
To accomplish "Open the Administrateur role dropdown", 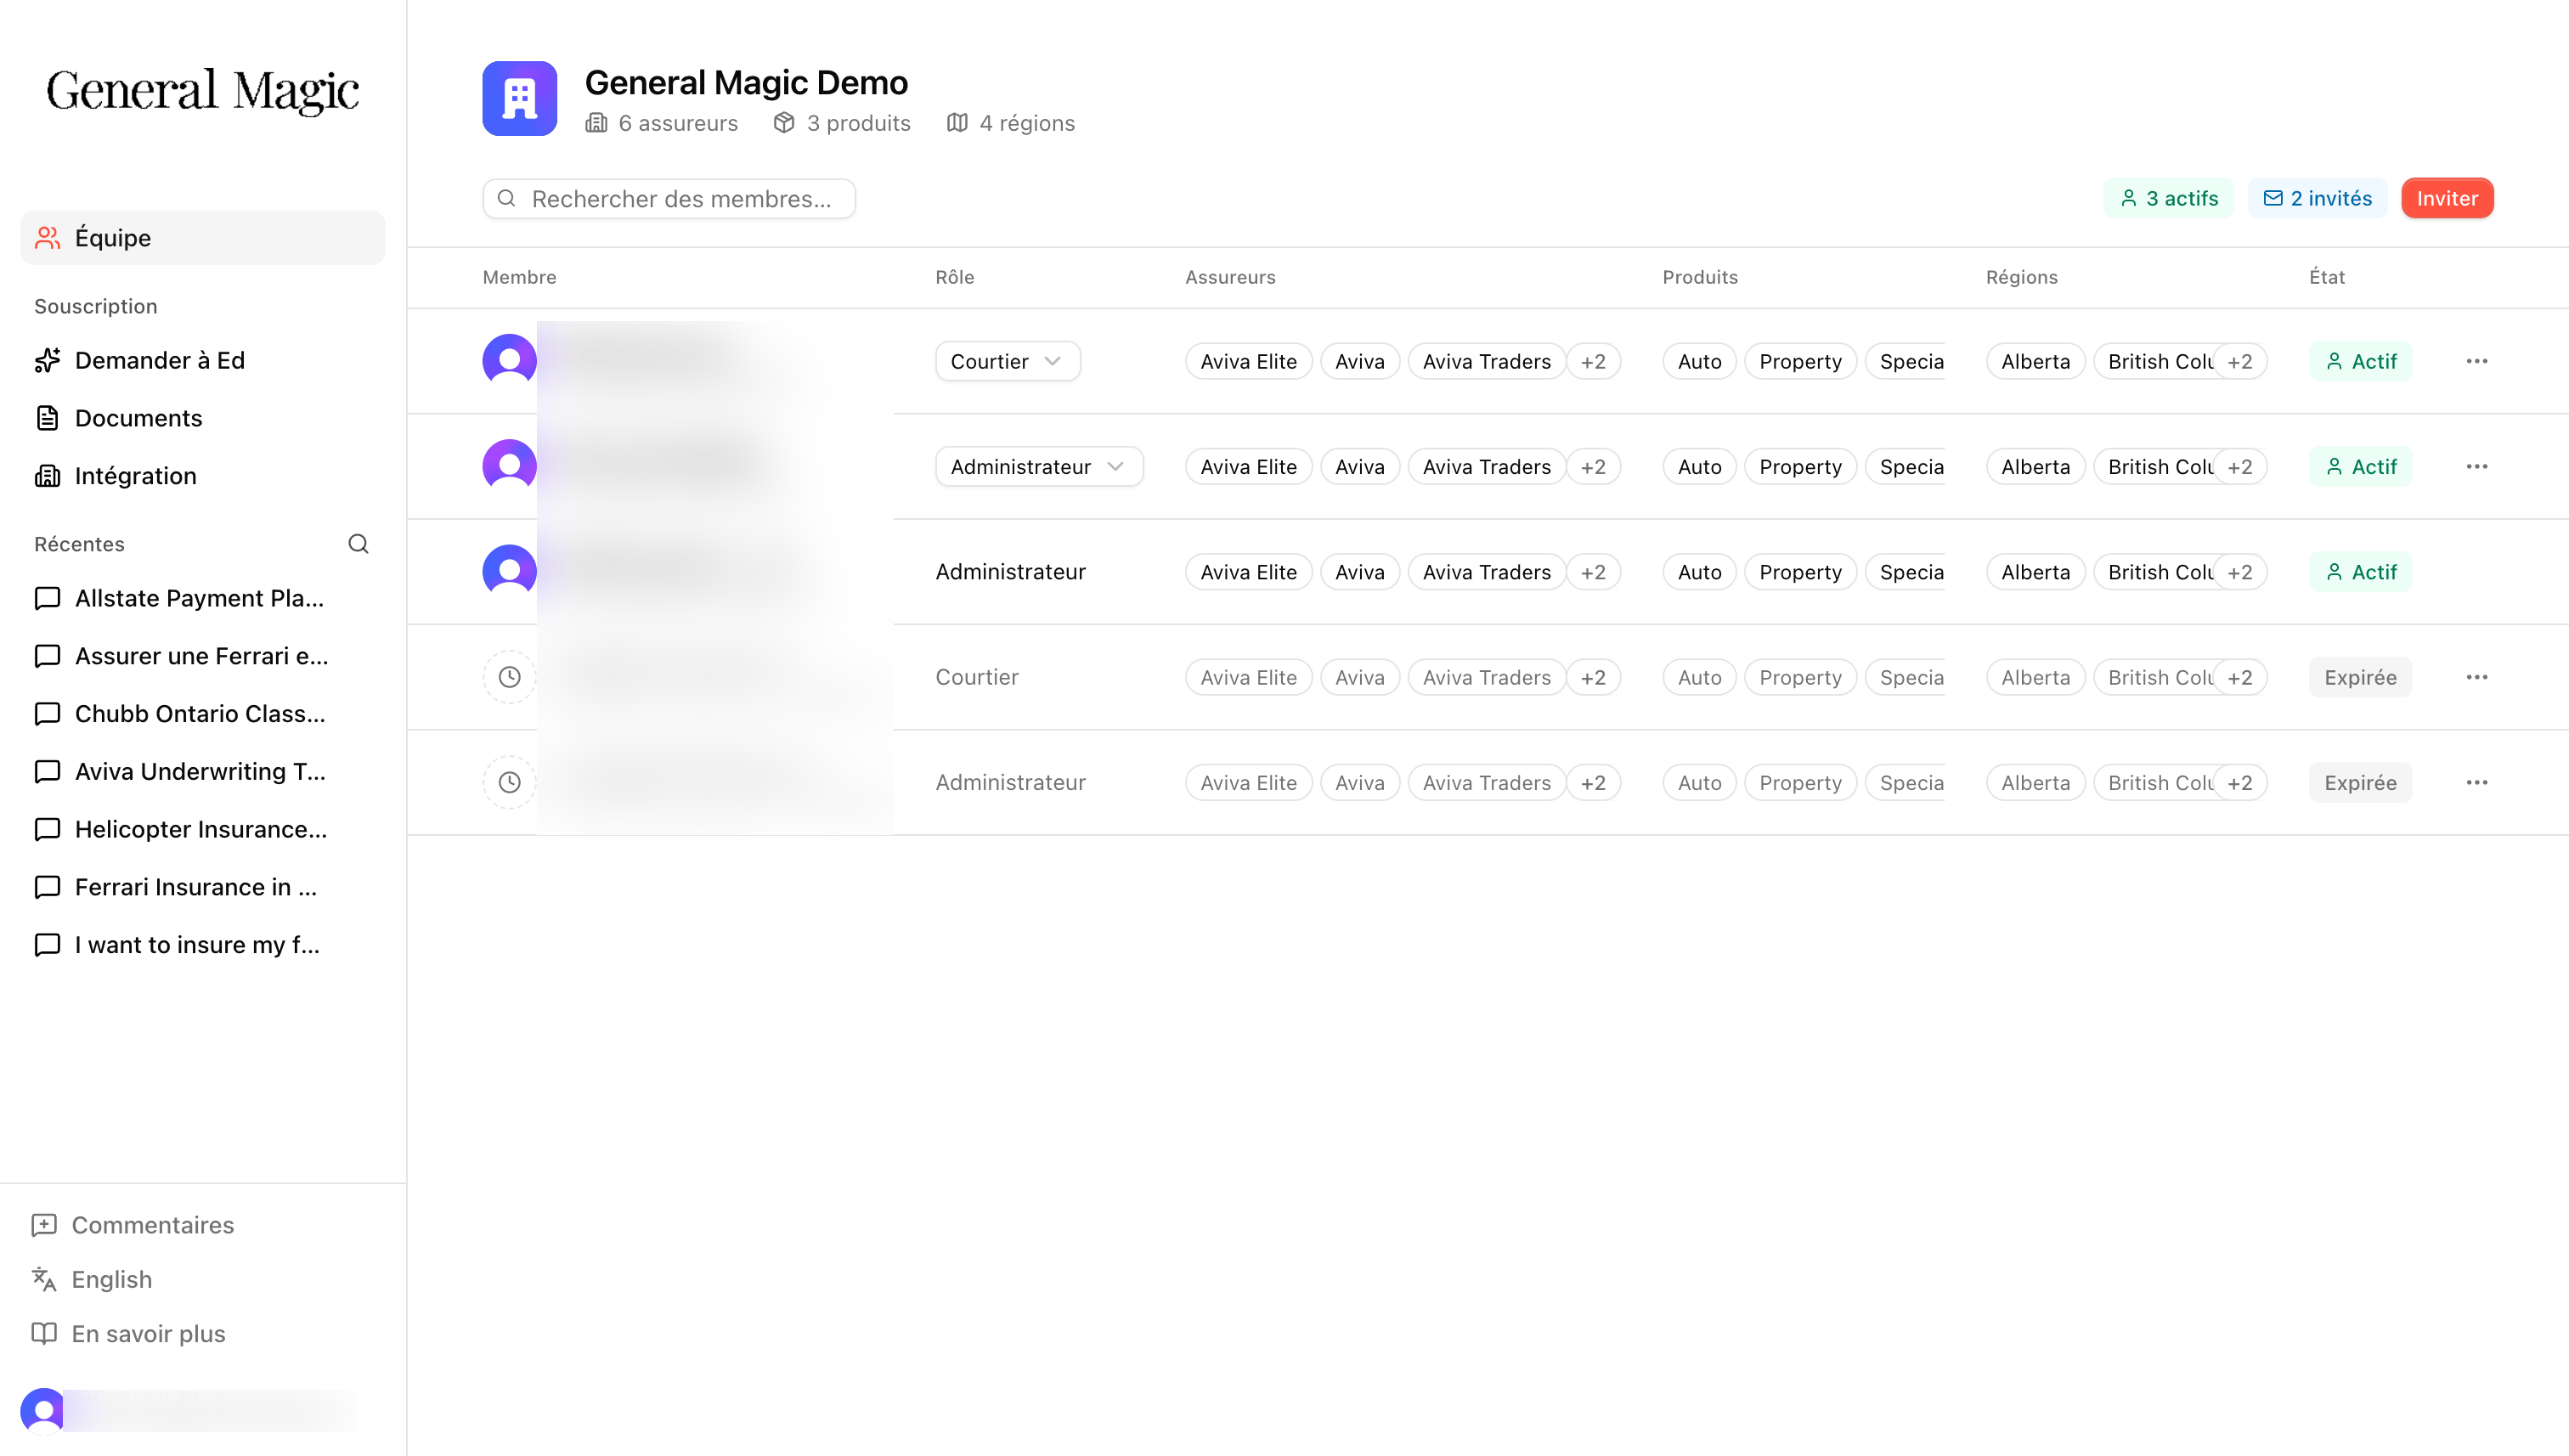I will click(x=1039, y=467).
